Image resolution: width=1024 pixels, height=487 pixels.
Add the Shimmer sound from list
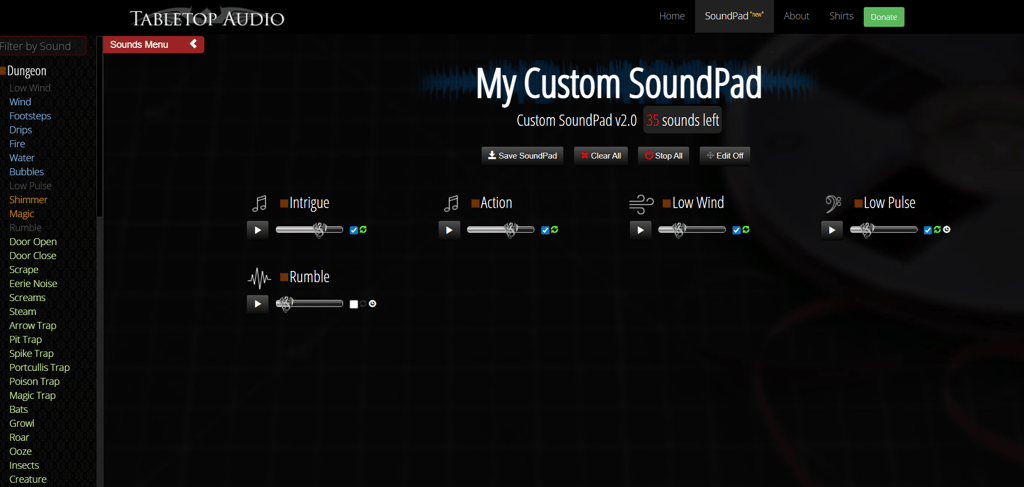pyautogui.click(x=28, y=200)
